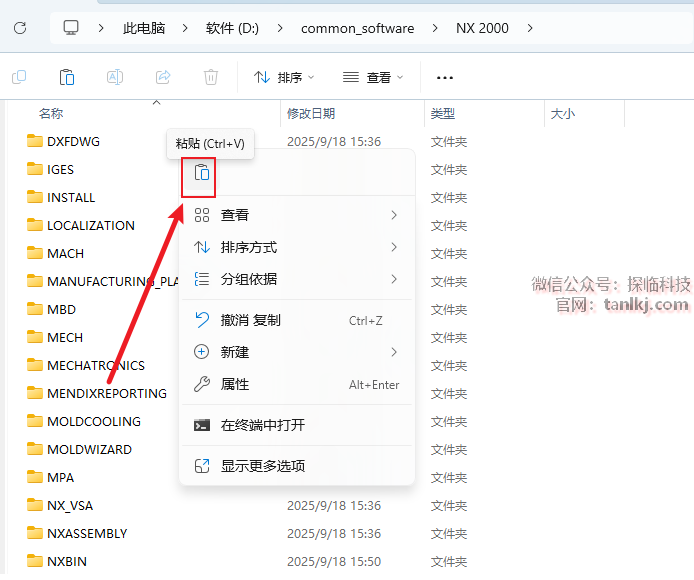The image size is (694, 580).
Task: Sort by 修改日期 column header
Action: point(311,114)
